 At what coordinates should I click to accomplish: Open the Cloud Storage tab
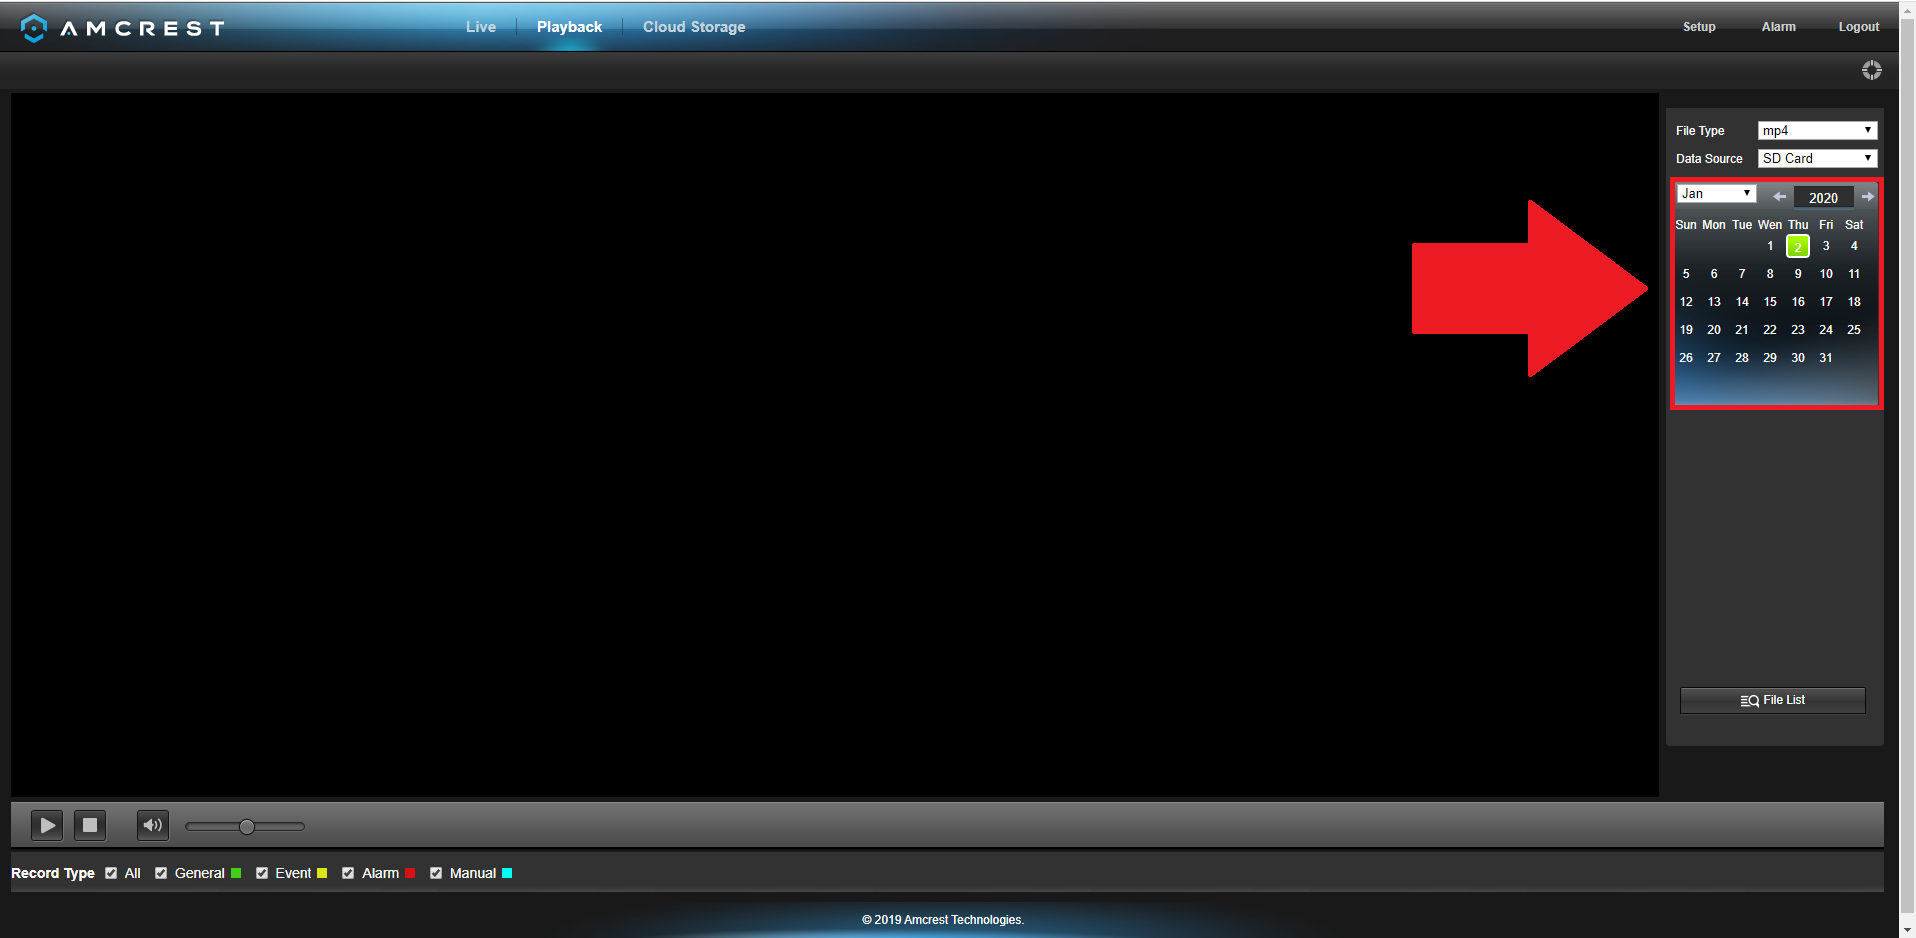click(693, 27)
